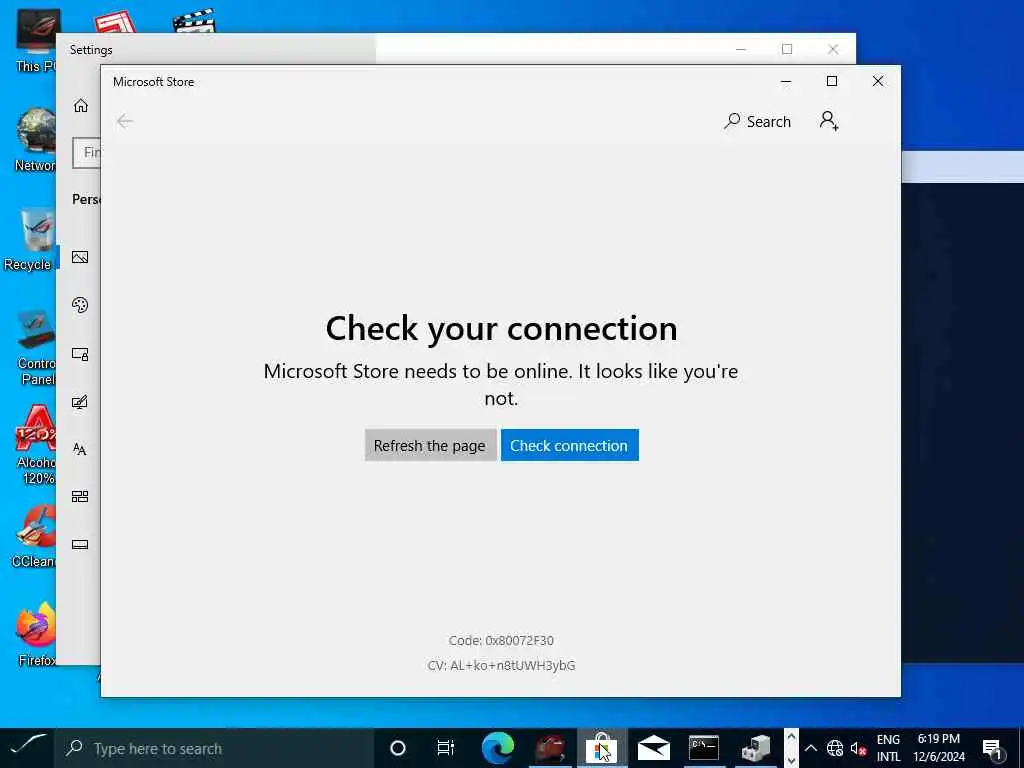This screenshot has height=768, width=1024.
Task: Maximize the Microsoft Store window
Action: click(831, 81)
